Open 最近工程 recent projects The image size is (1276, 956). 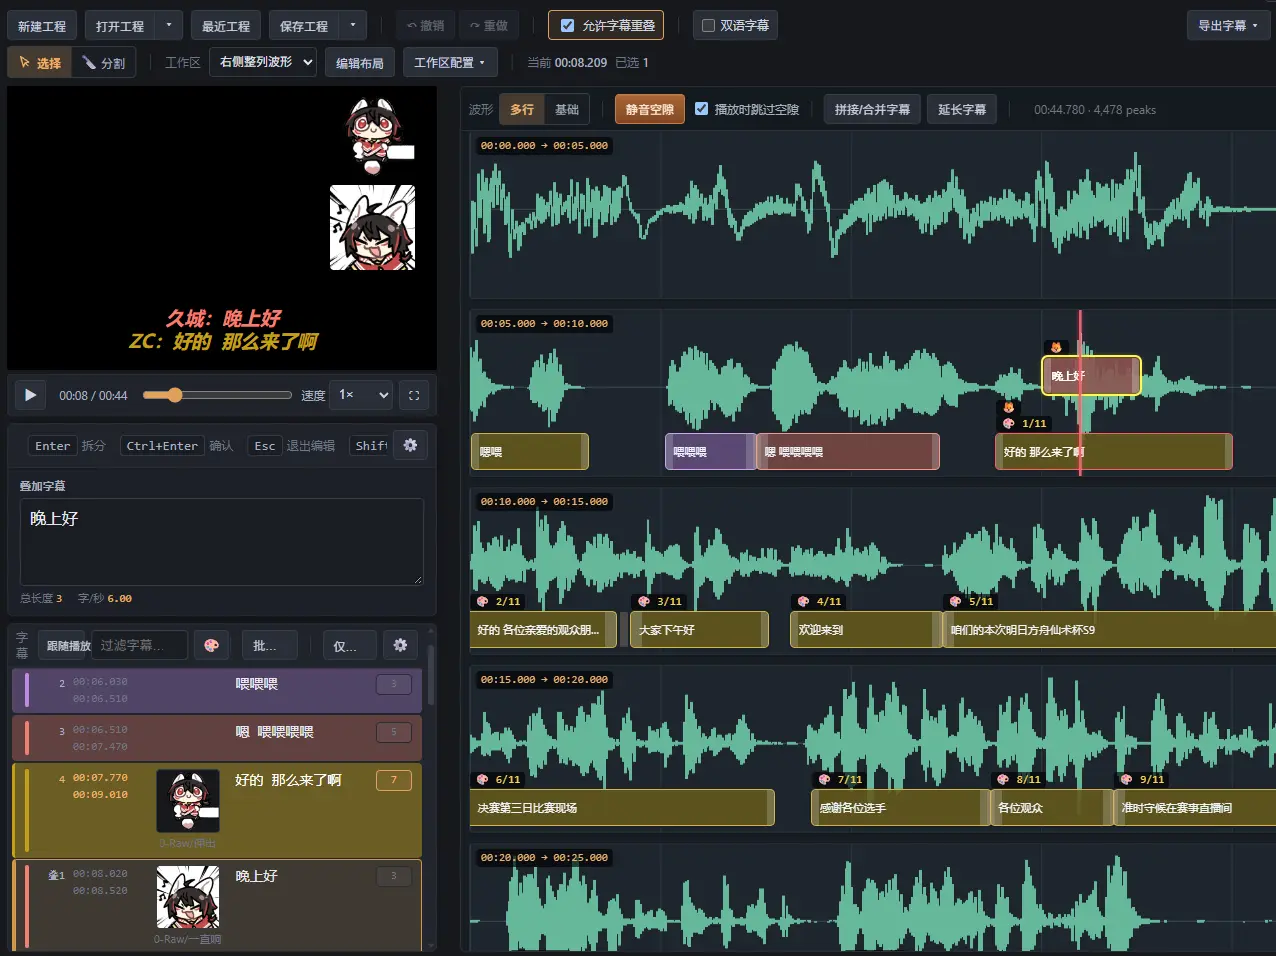(226, 25)
